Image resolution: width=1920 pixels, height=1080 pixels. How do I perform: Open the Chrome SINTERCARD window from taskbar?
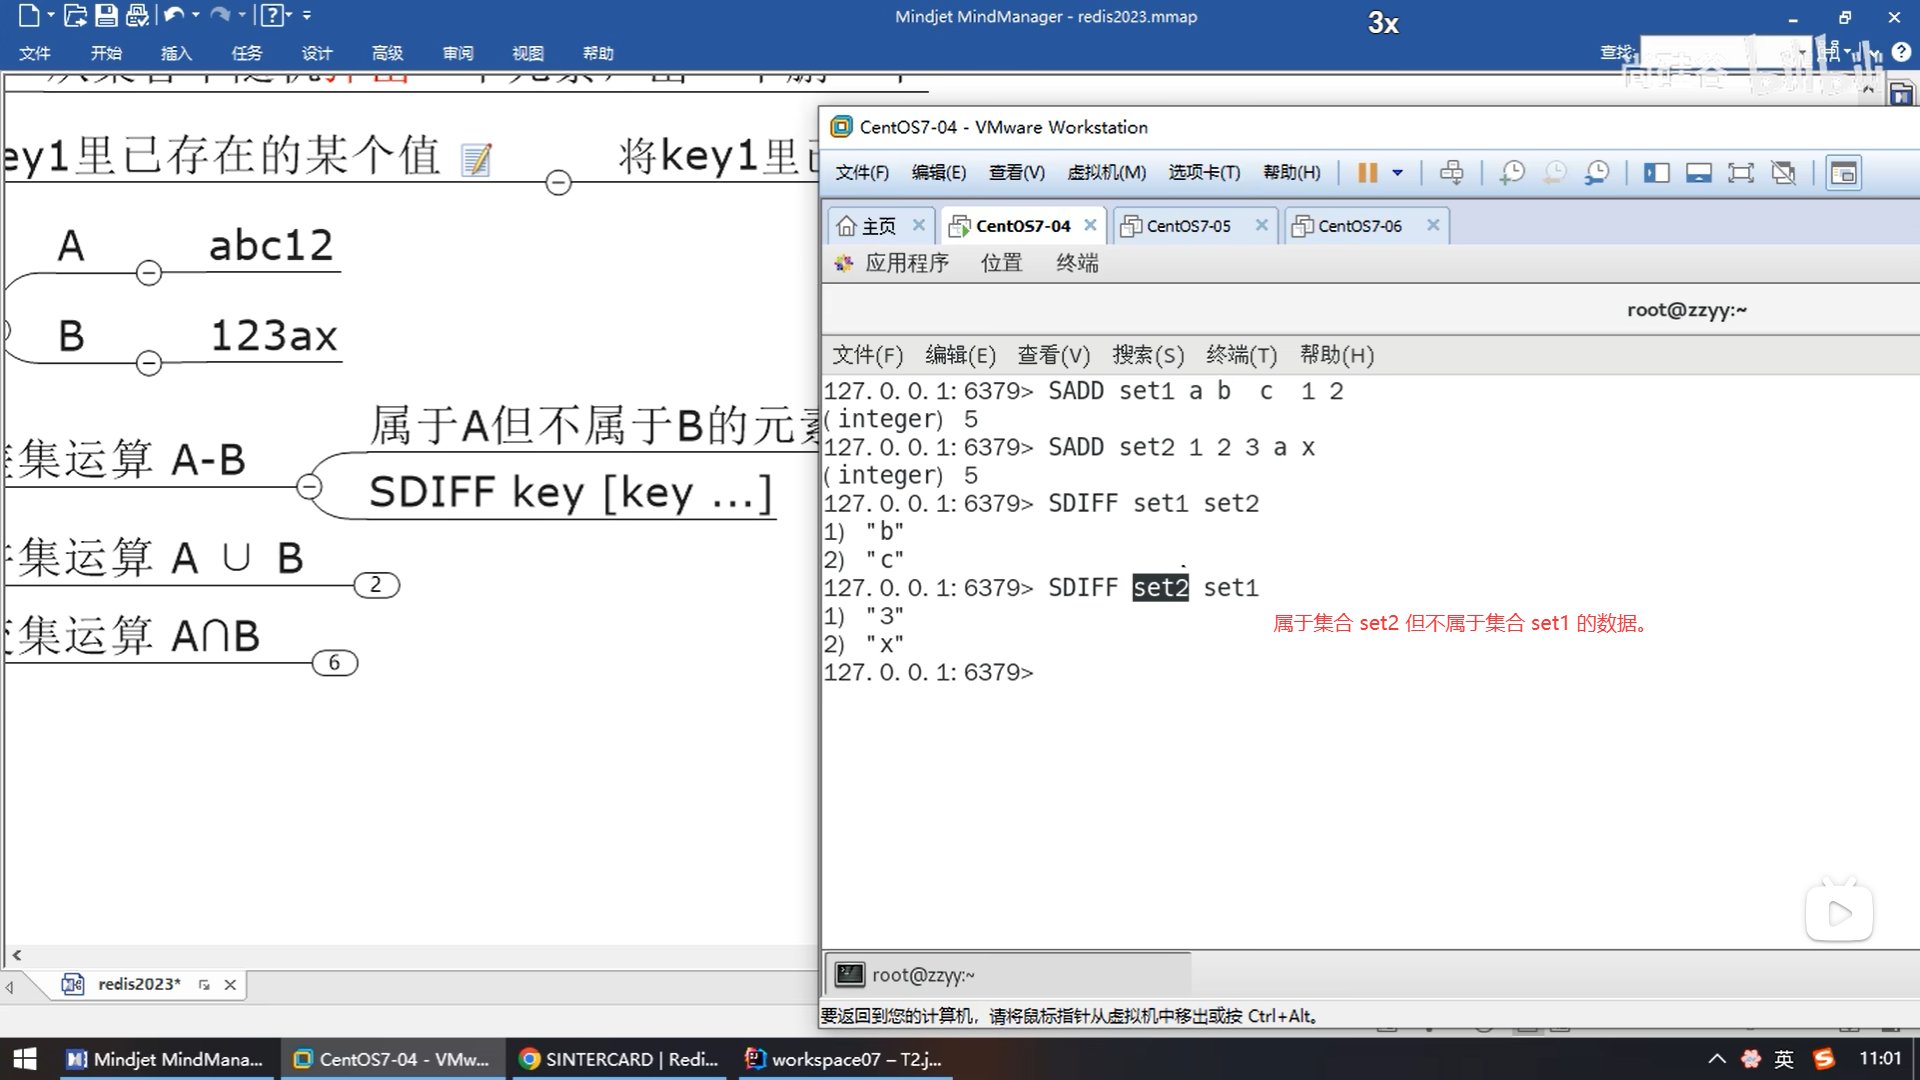(619, 1059)
